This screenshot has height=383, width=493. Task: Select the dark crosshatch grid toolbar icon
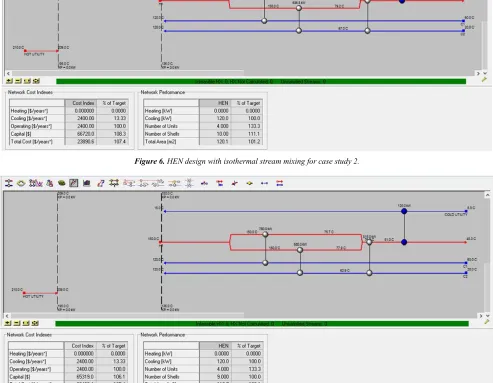pos(114,183)
